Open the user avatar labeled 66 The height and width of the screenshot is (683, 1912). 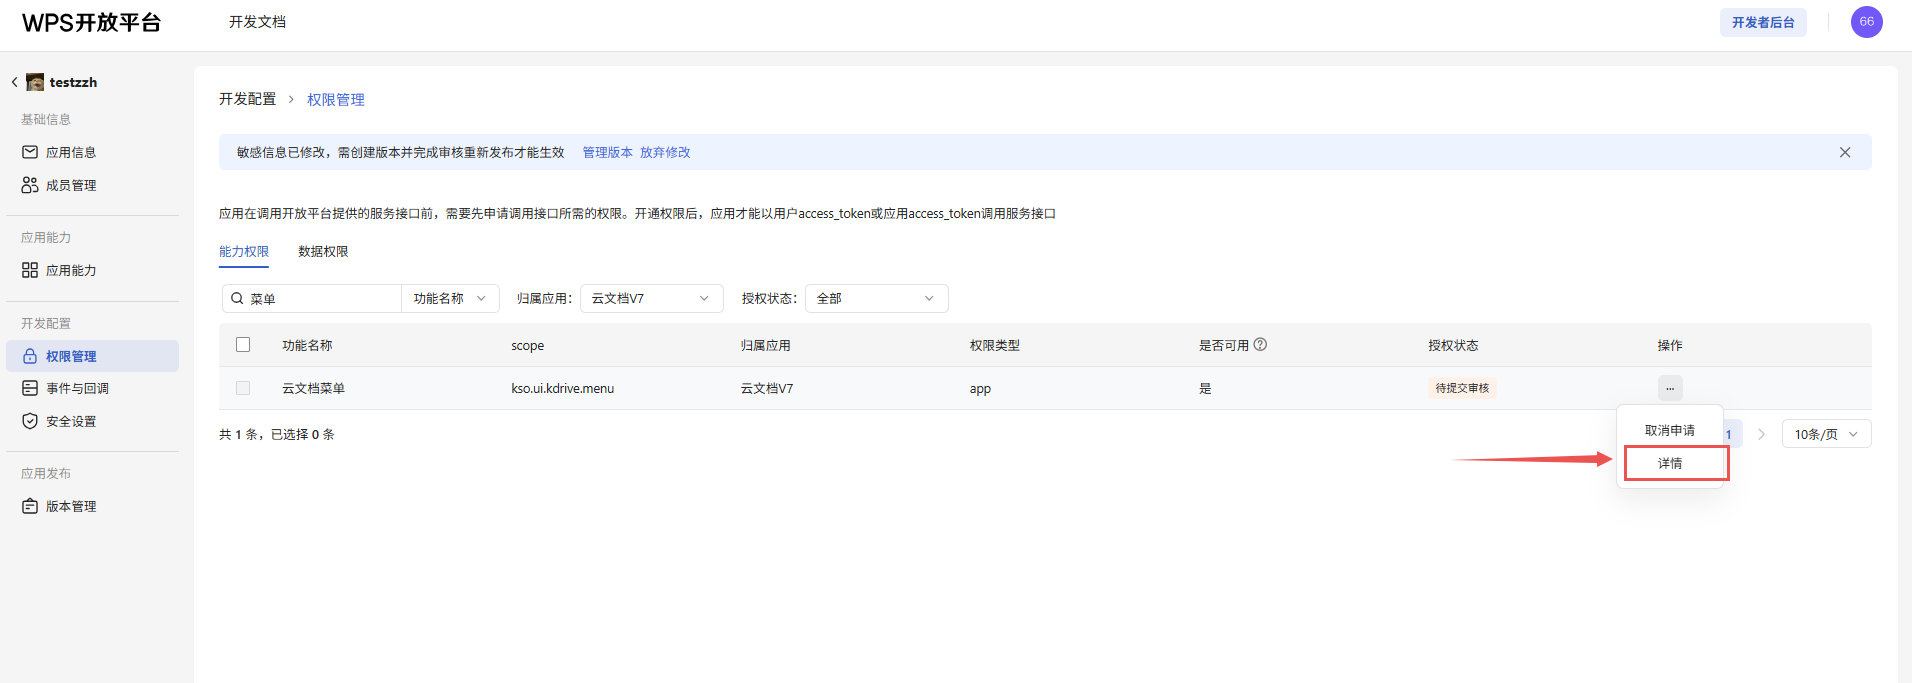pos(1866,22)
